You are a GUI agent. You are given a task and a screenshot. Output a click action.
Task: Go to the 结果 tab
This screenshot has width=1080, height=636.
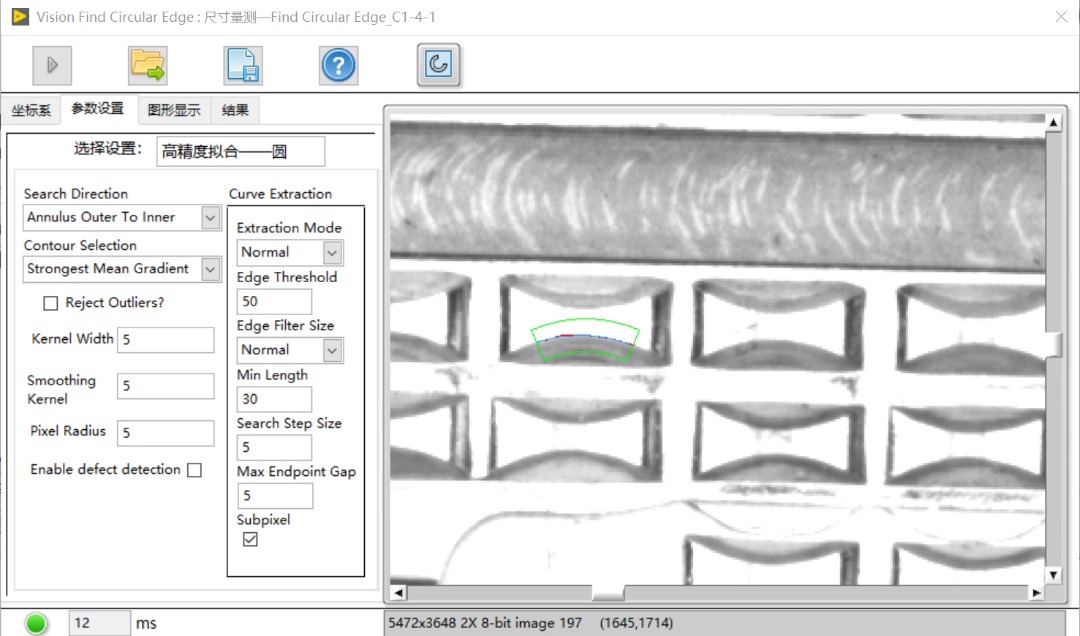tap(235, 110)
